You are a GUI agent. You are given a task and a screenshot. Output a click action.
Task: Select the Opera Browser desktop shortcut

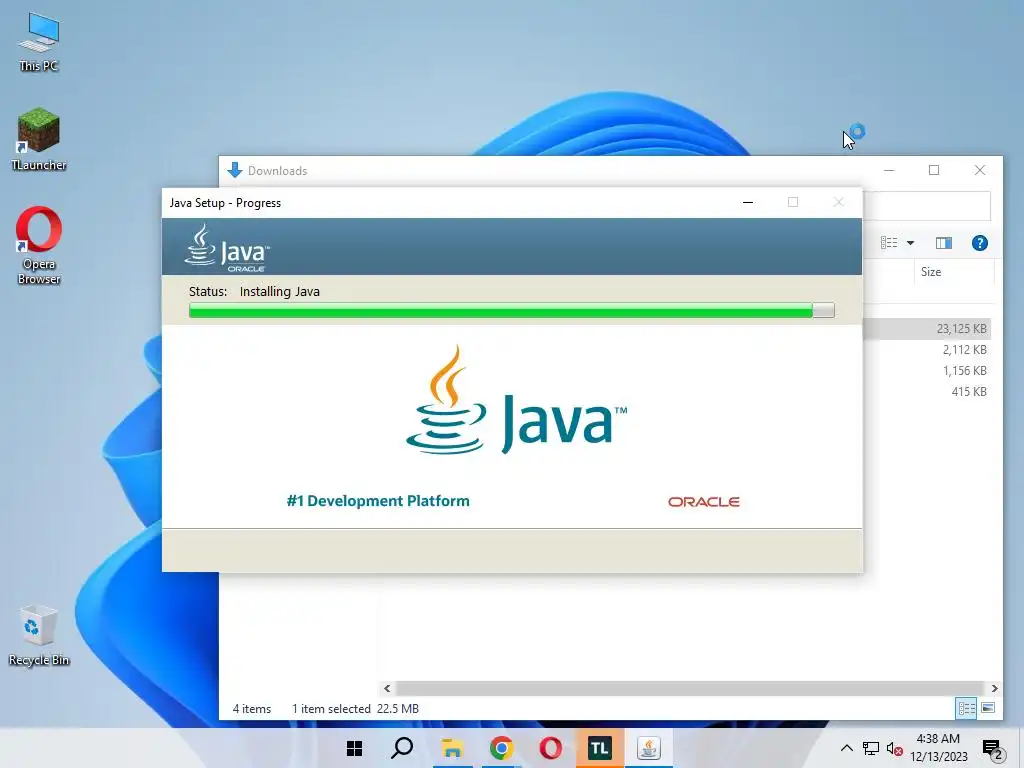pos(39,246)
